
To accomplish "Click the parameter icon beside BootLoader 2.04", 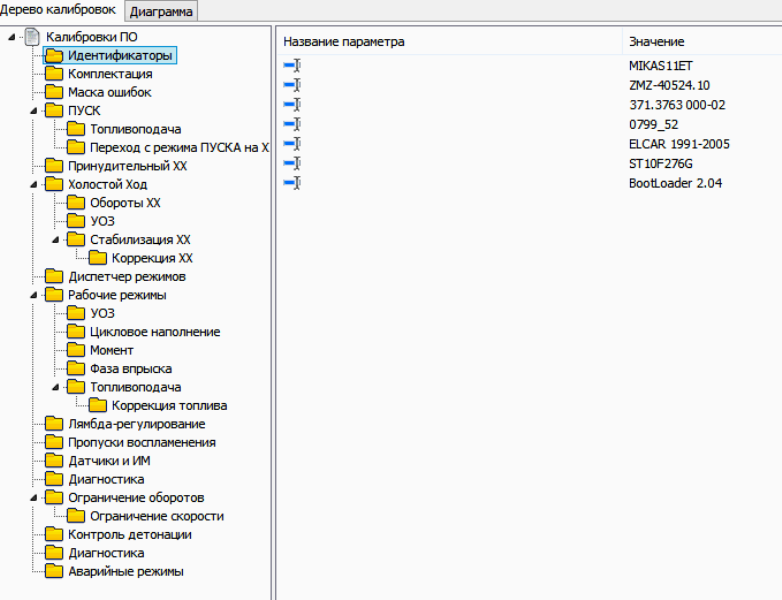I will [292, 183].
